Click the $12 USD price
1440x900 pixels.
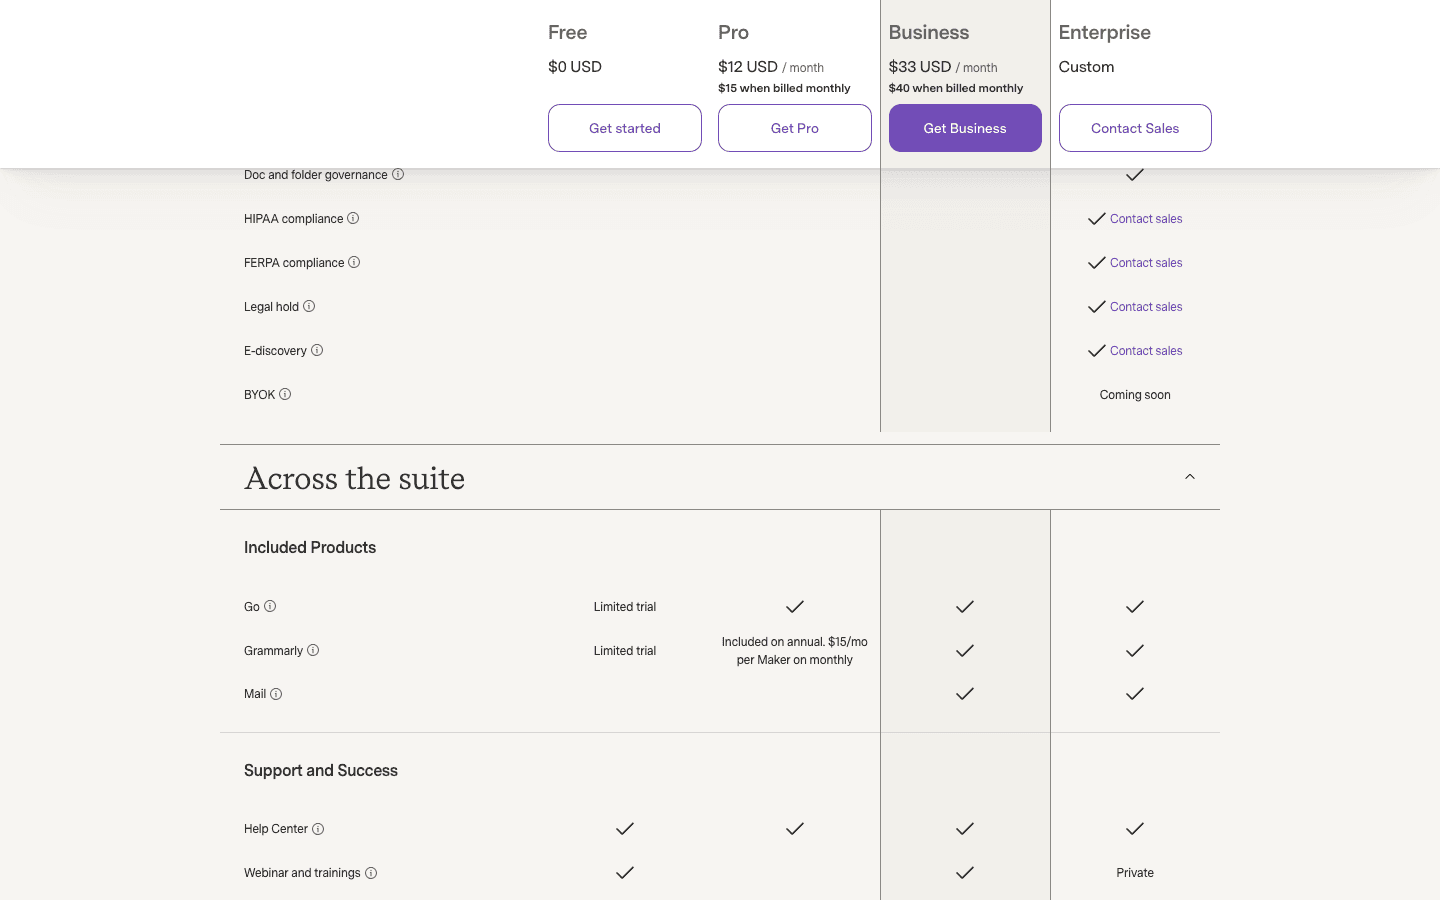(x=748, y=67)
